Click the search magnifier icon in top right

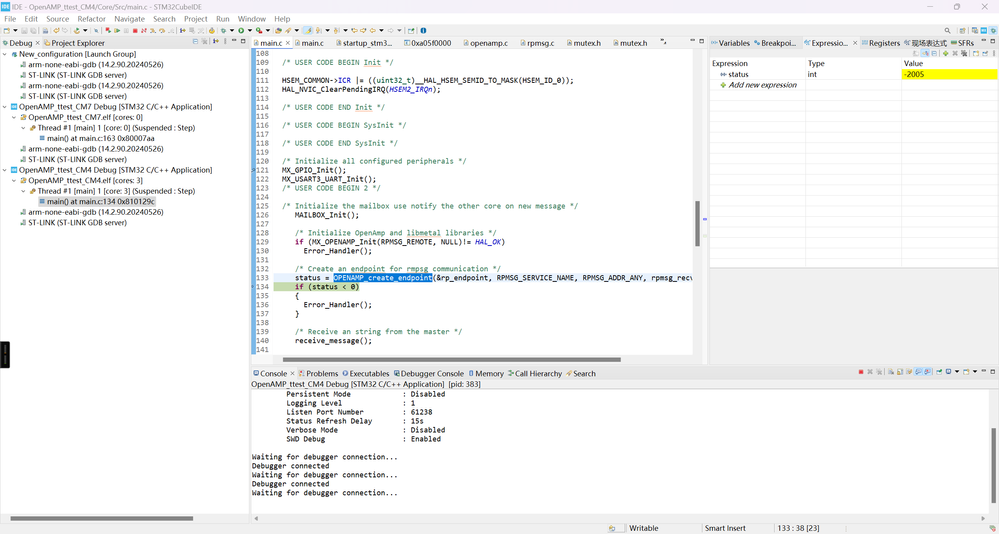point(948,31)
